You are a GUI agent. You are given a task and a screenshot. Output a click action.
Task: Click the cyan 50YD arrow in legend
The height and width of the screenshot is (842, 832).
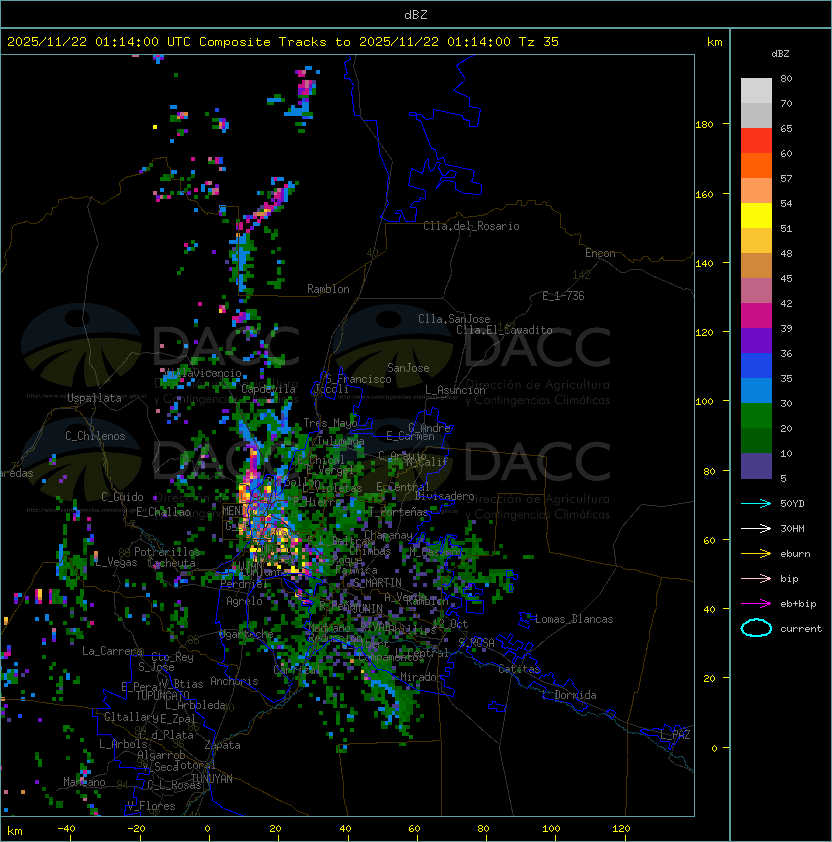[x=756, y=504]
